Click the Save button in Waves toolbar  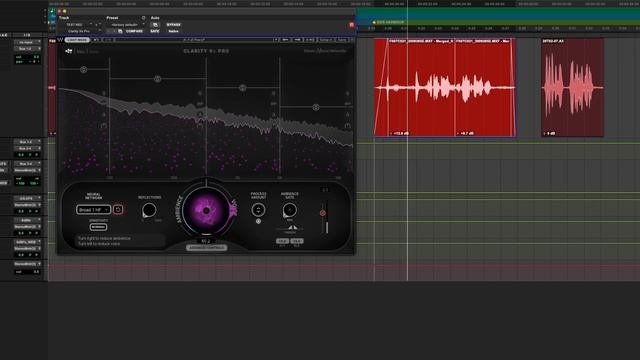coord(342,40)
